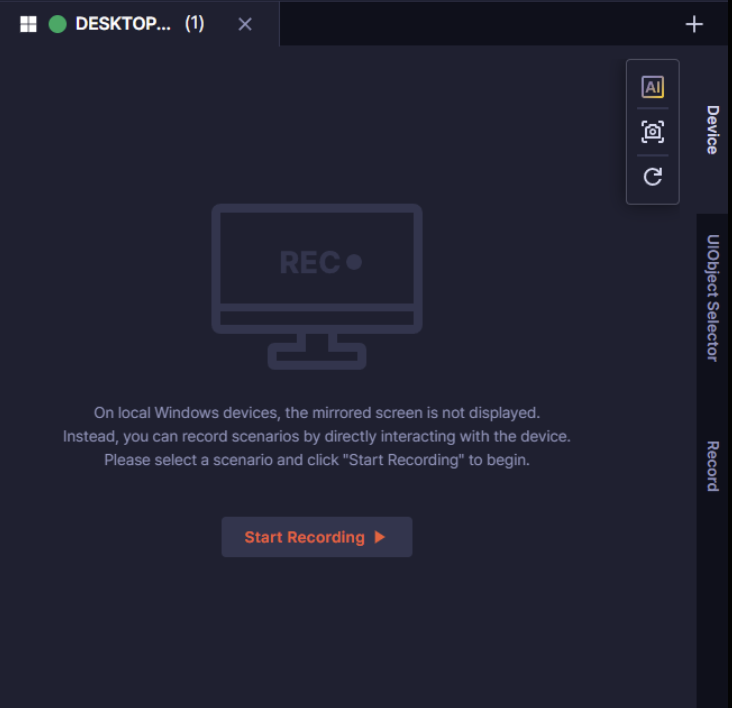The image size is (732, 708).
Task: Click the screen capture icon
Action: [652, 131]
